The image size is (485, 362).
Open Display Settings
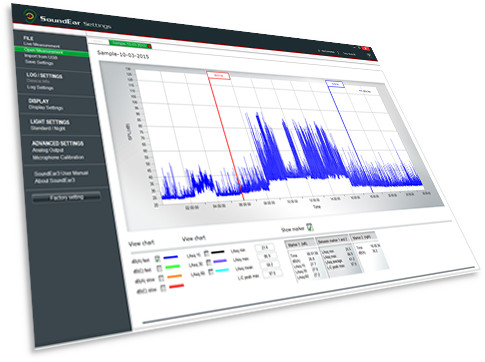coord(46,107)
